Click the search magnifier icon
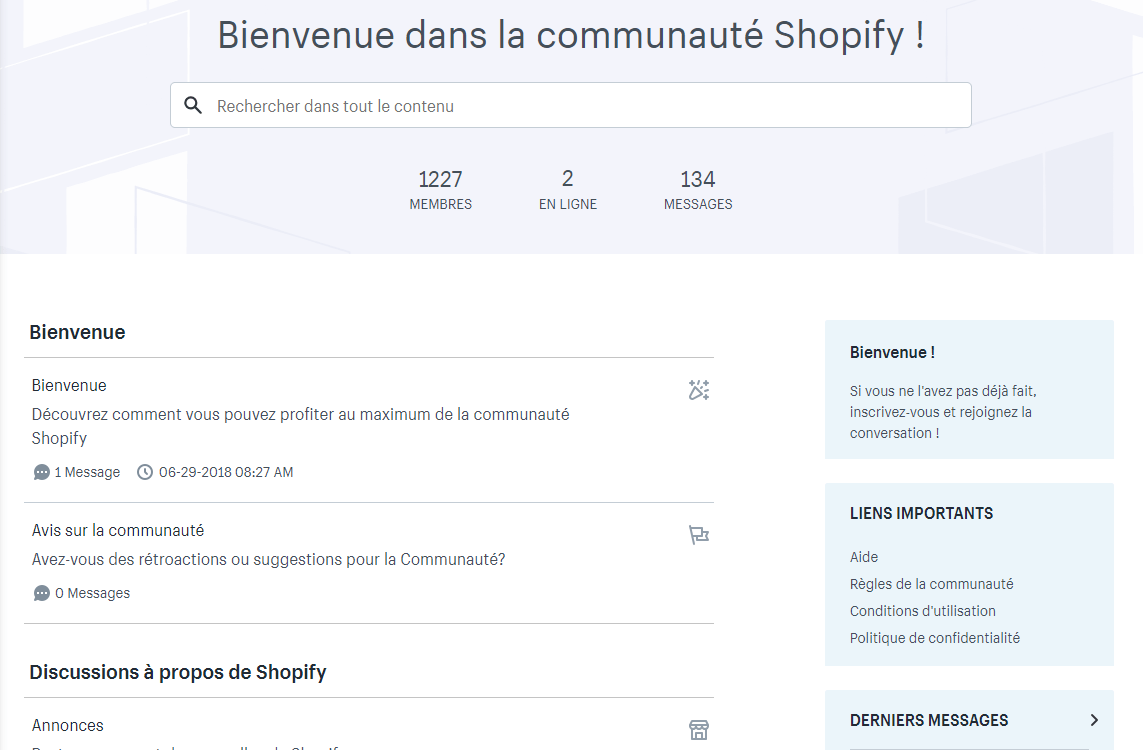 193,106
